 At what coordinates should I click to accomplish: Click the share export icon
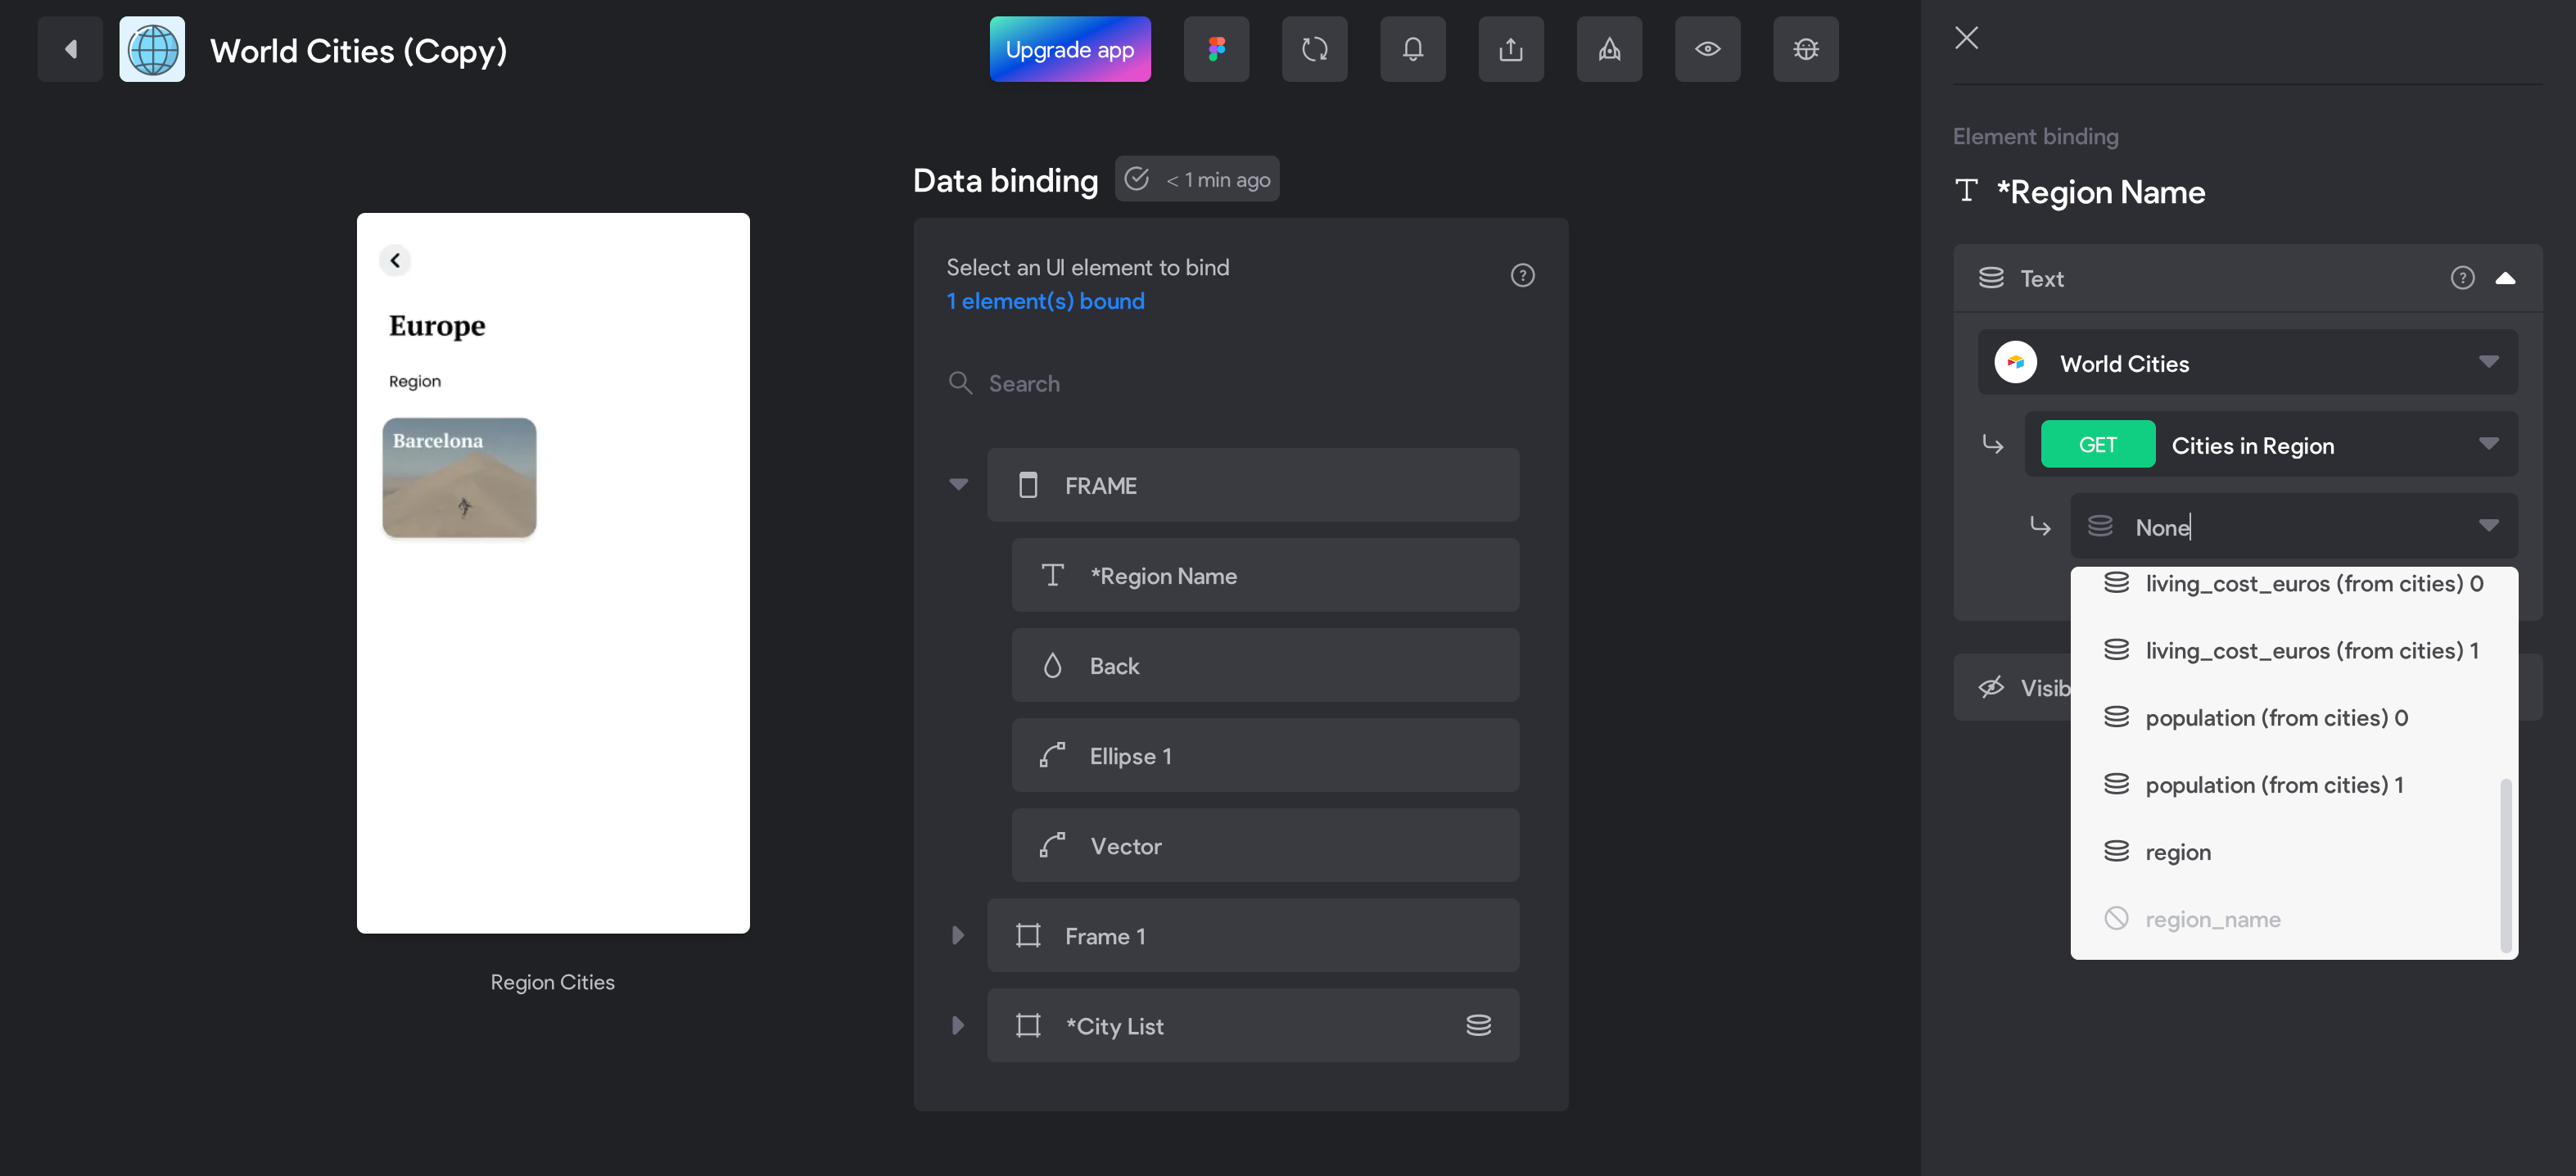coord(1510,49)
